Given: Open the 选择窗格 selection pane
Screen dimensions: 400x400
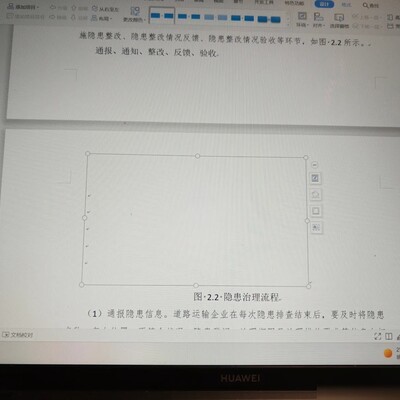Looking at the screenshot, I should (x=339, y=21).
